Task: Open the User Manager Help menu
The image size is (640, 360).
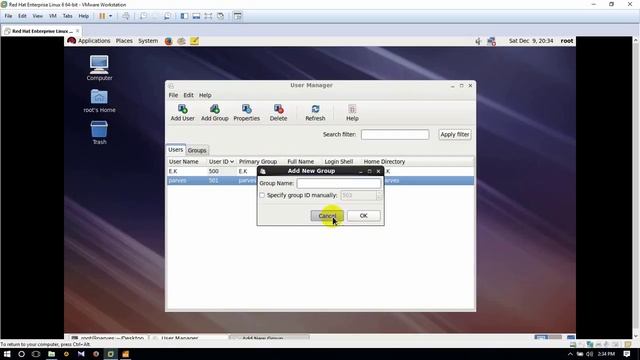Action: pyautogui.click(x=205, y=95)
